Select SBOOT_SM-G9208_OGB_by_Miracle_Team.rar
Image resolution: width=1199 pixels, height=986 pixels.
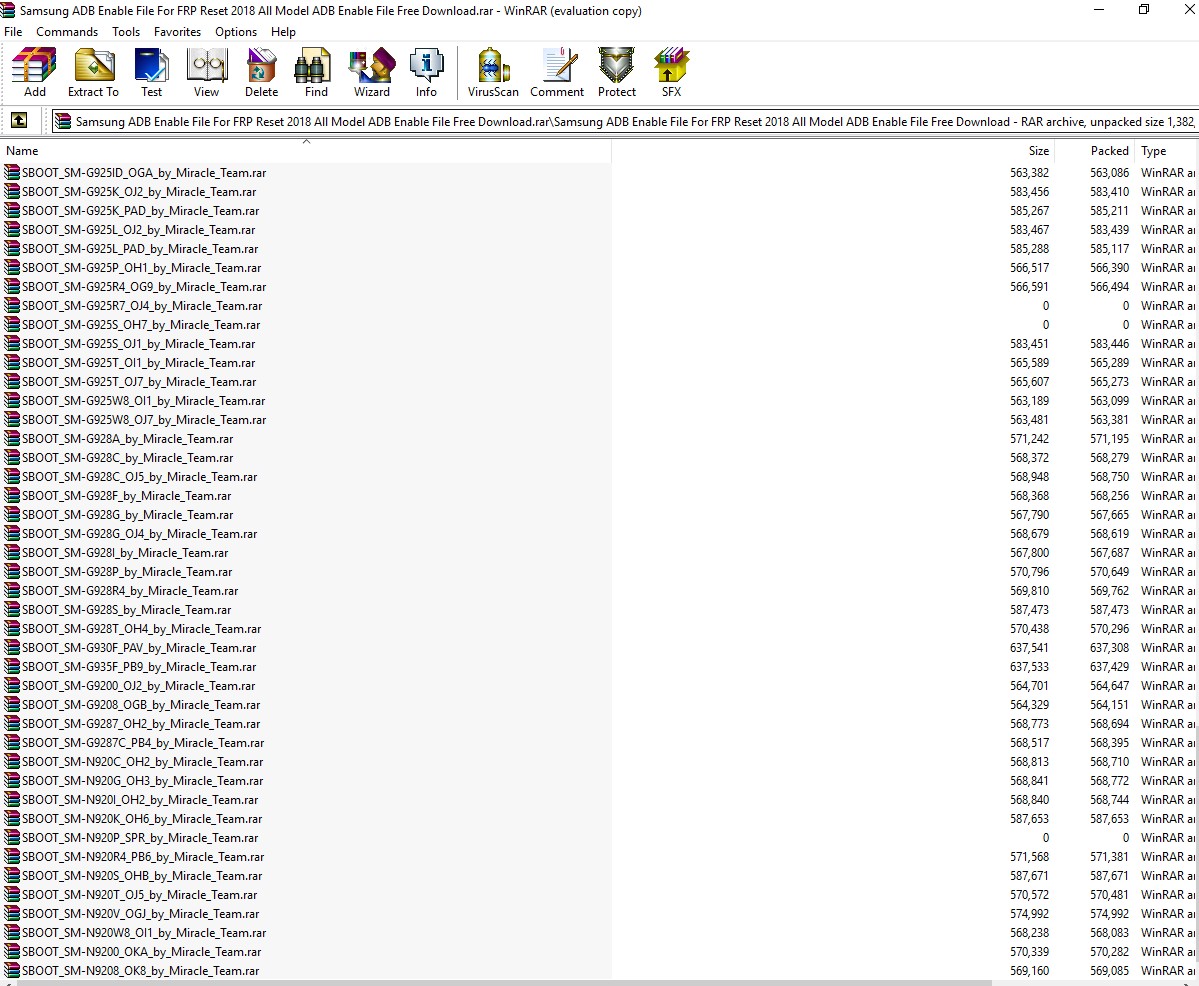(x=141, y=705)
